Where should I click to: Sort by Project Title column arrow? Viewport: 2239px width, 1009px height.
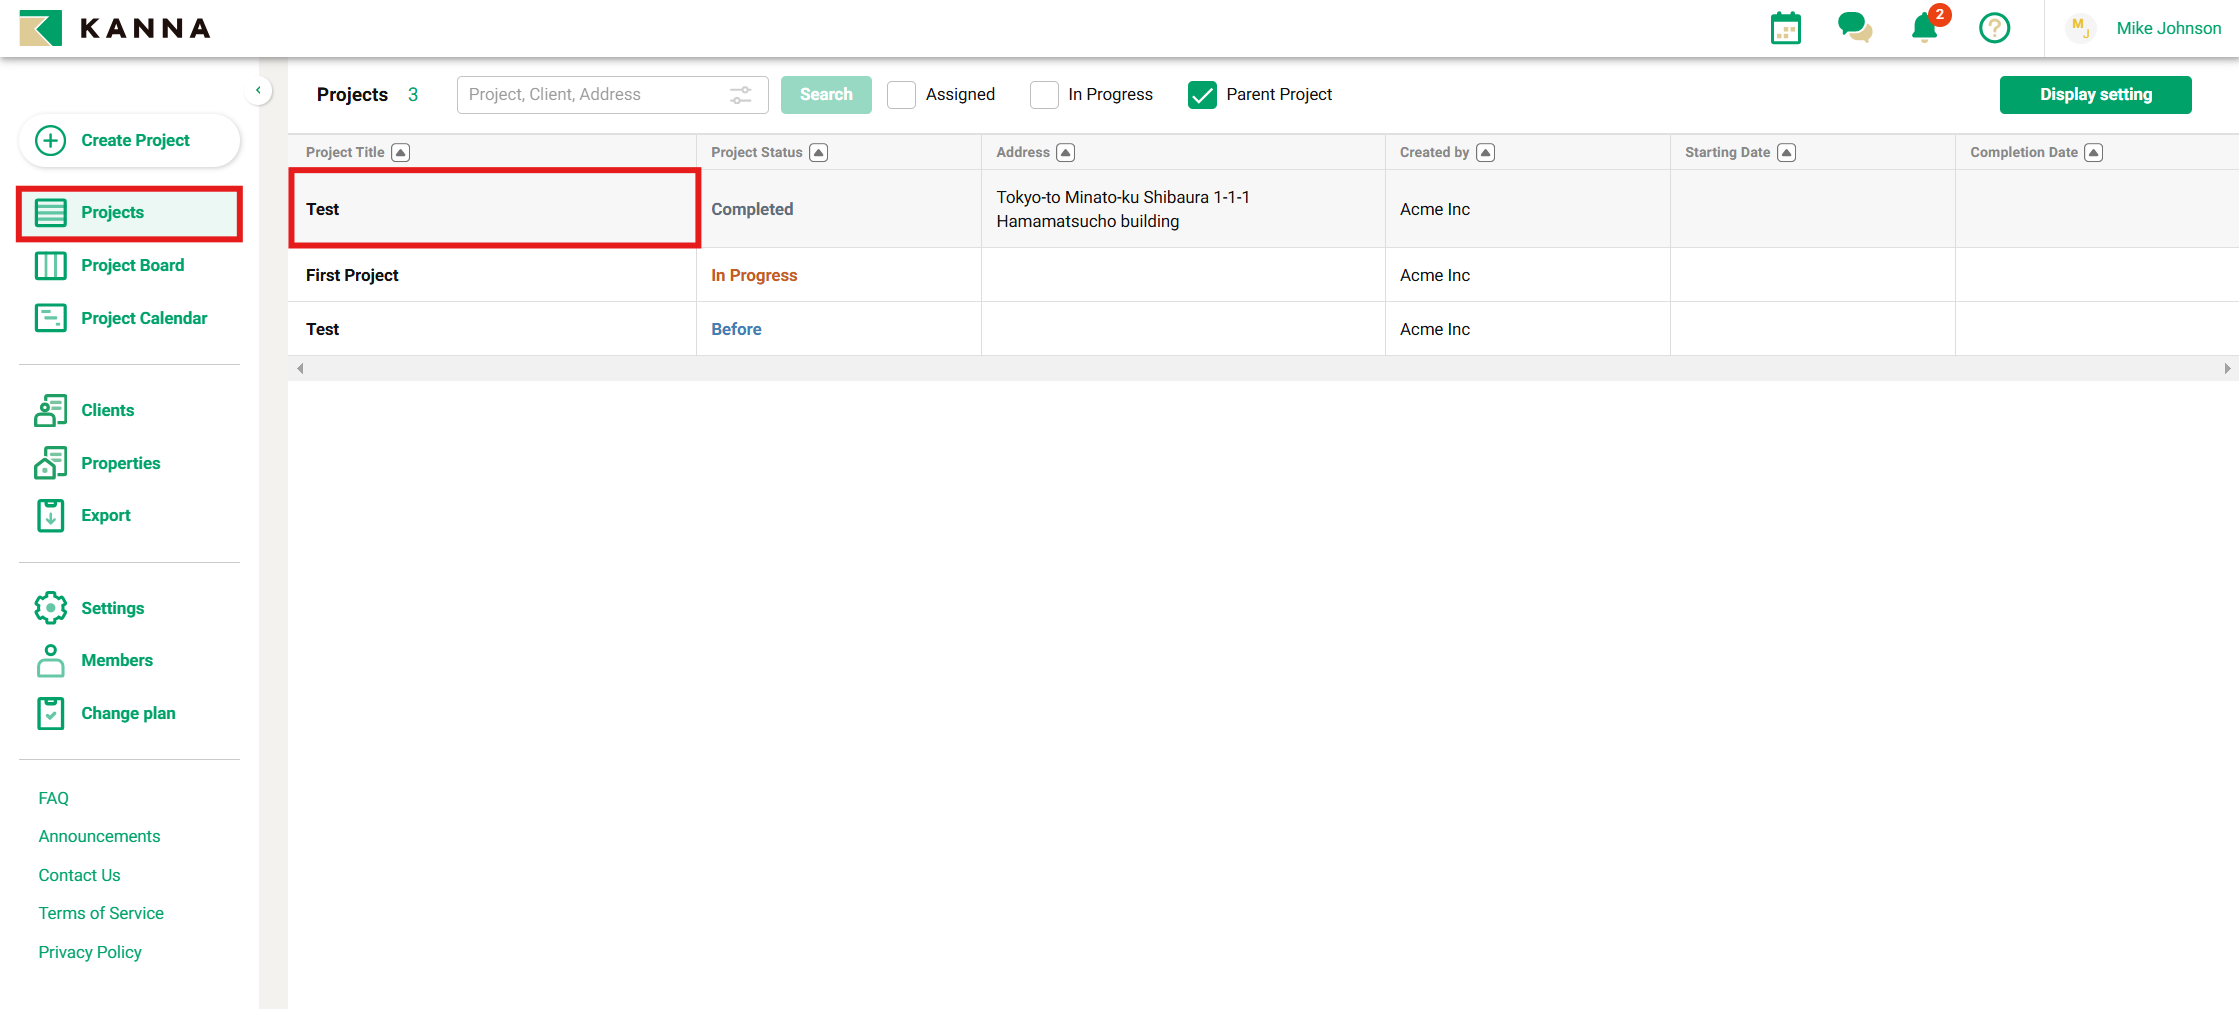pos(401,152)
